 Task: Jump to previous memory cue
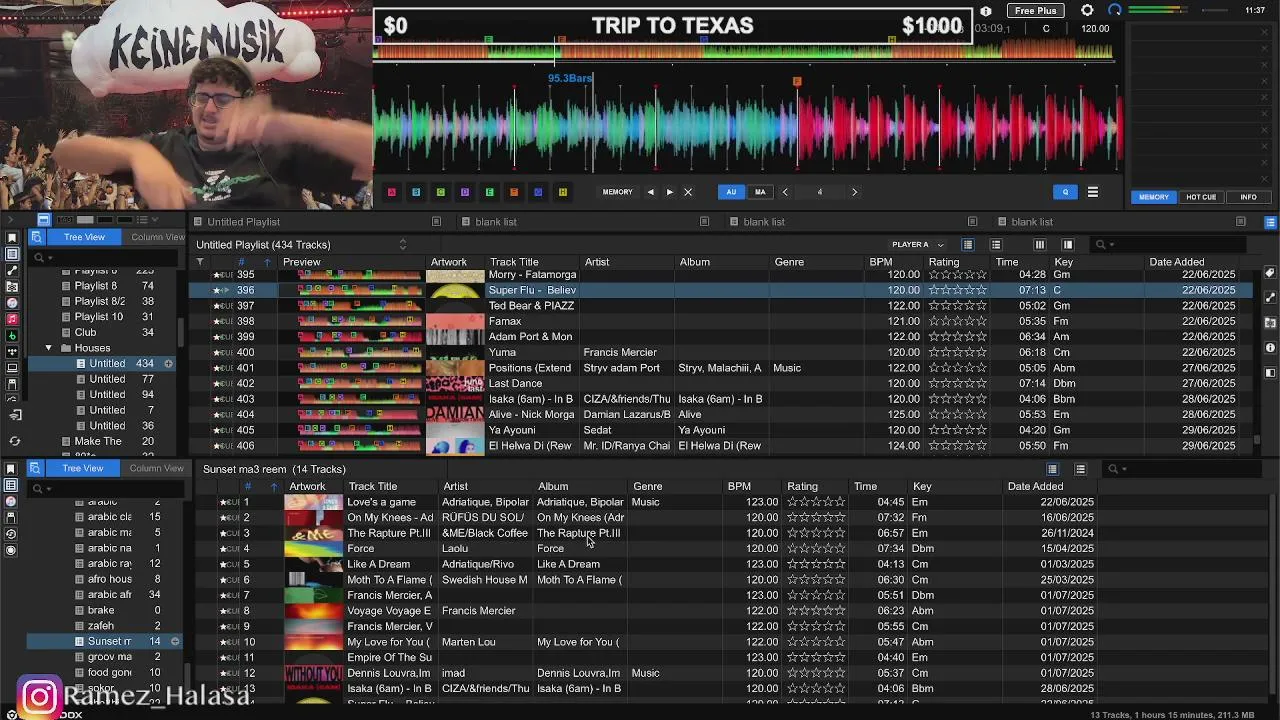[x=650, y=192]
